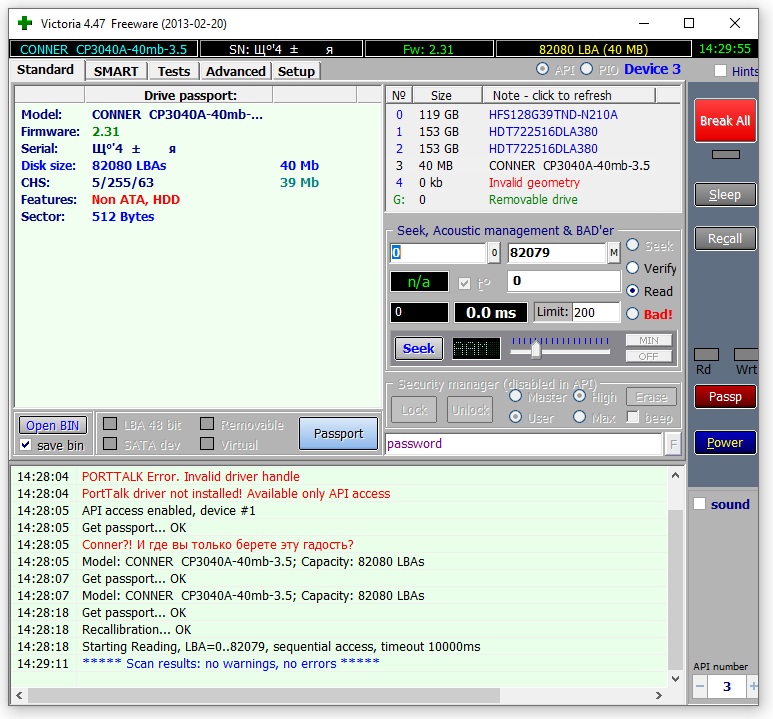Click log horizontal scroll right arrow
Viewport: 773px width, 719px height.
pyautogui.click(x=659, y=695)
